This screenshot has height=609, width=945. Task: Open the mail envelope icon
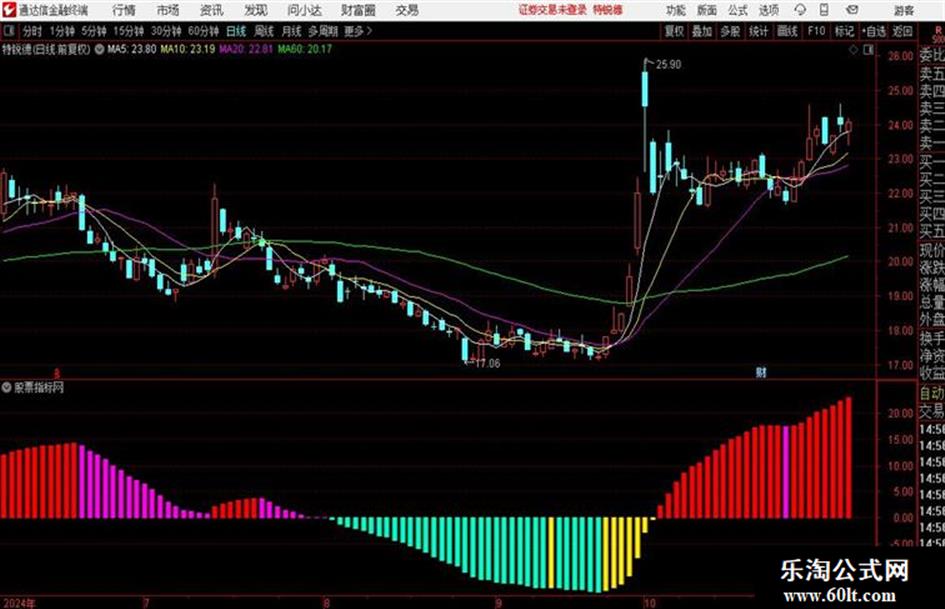(852, 10)
